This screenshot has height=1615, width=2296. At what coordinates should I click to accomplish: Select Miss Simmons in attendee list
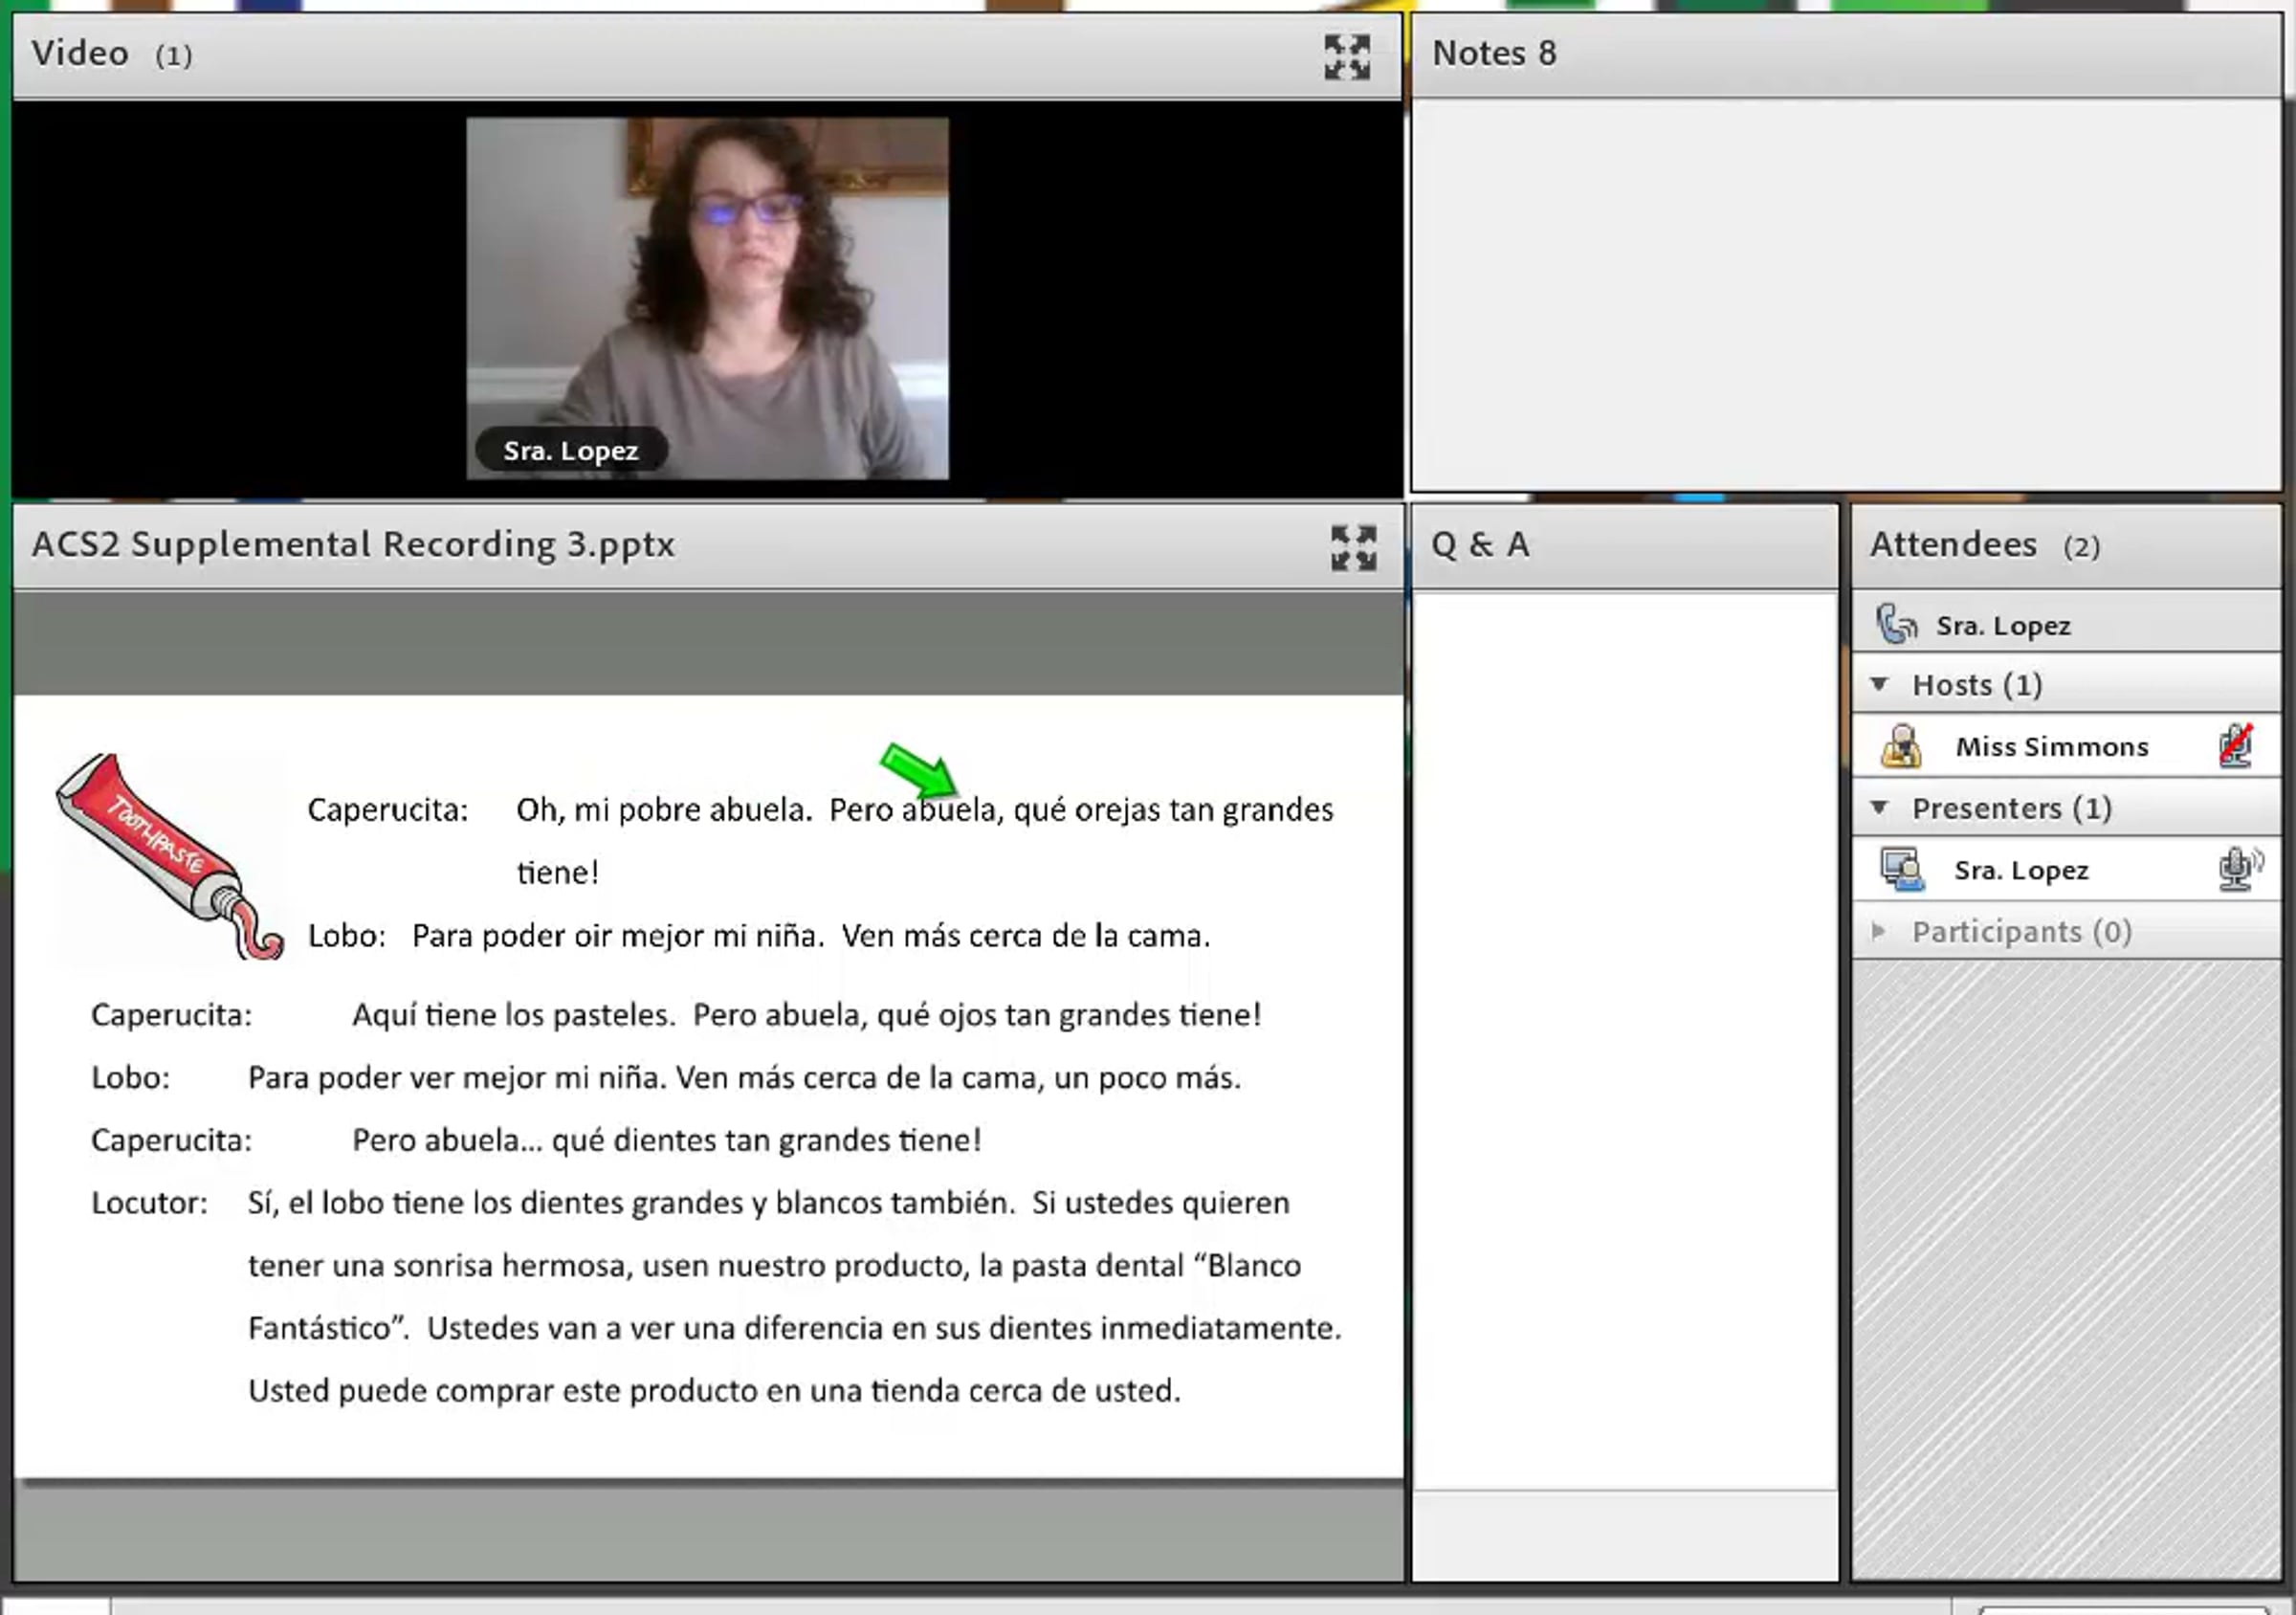[2051, 747]
